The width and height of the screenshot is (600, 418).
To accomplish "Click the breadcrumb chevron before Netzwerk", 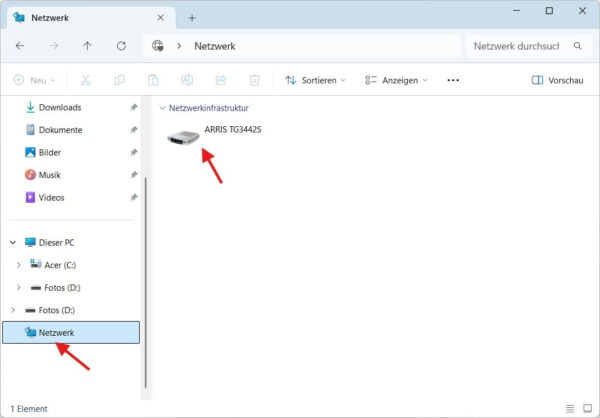I will [179, 46].
